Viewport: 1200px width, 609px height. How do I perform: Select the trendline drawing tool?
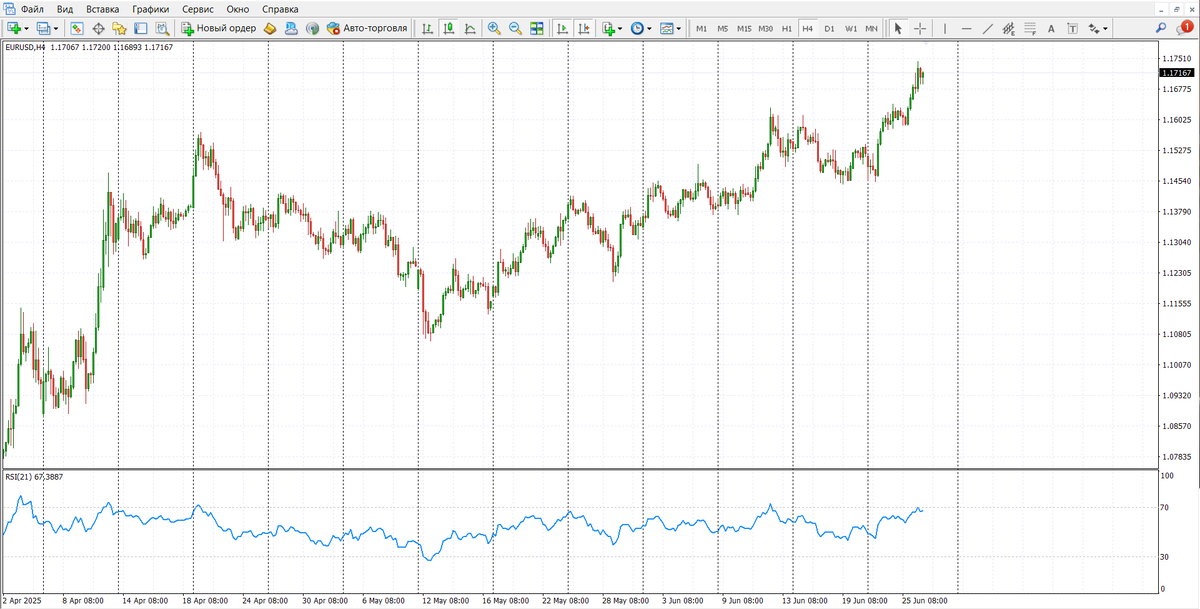(x=988, y=28)
